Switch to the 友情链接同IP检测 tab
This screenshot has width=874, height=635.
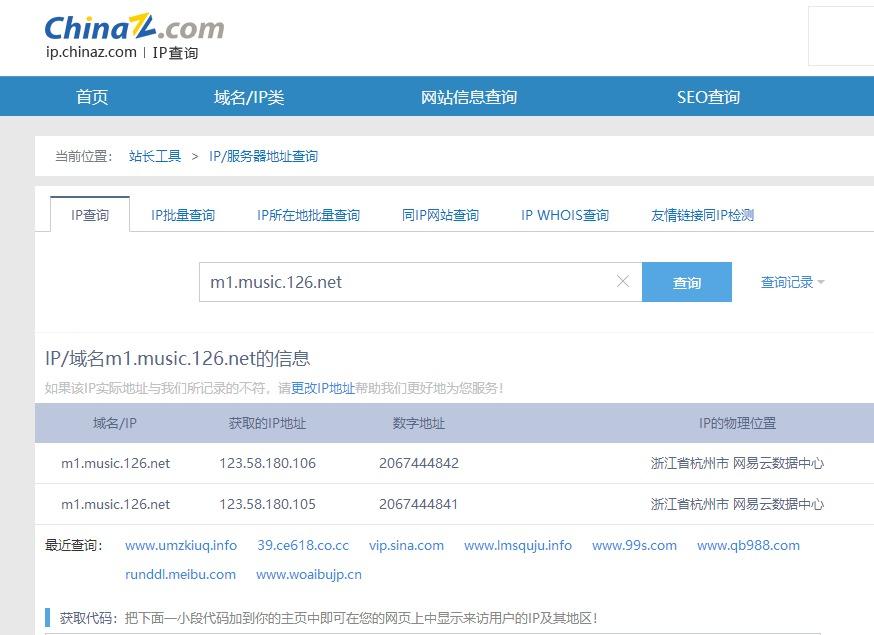(702, 215)
